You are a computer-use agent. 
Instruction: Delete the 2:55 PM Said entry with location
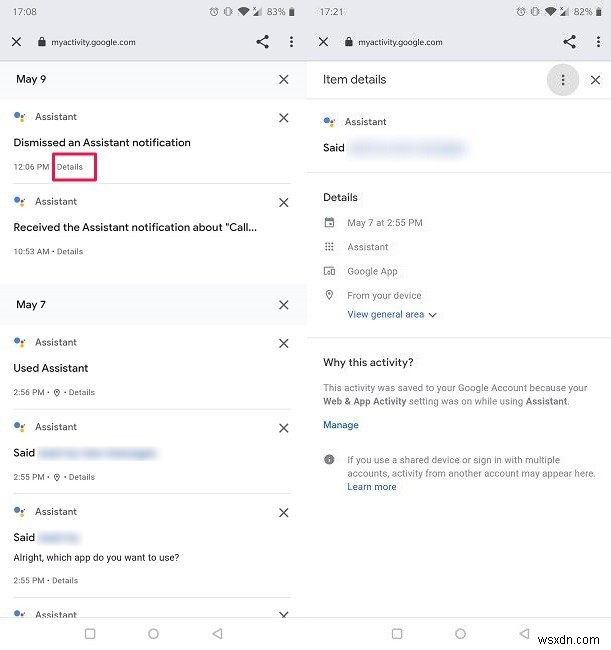click(x=284, y=428)
